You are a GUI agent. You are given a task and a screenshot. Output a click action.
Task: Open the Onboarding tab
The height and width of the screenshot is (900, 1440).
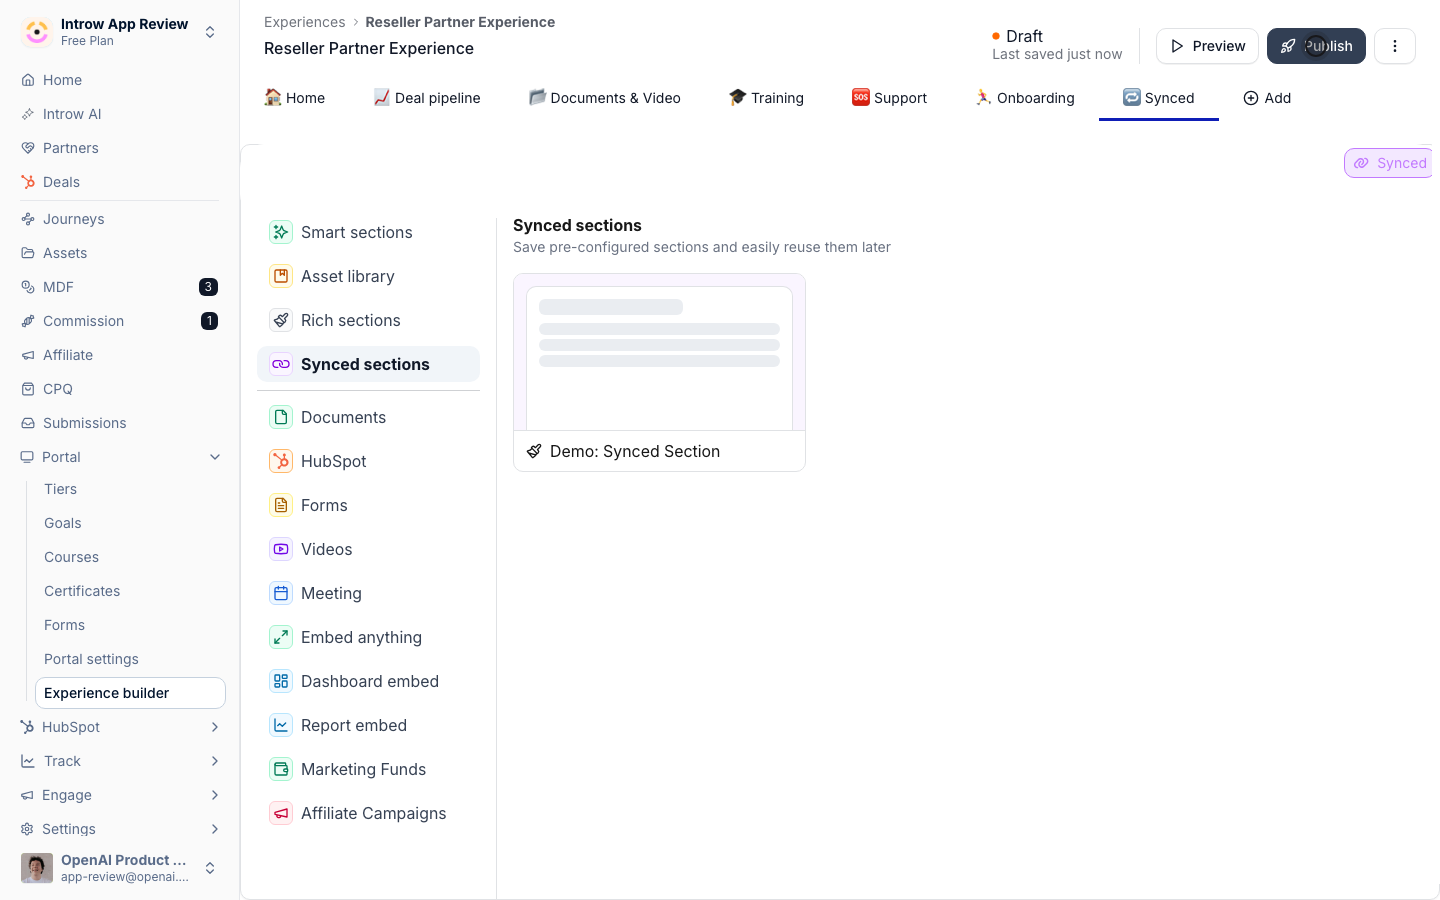(x=1025, y=98)
